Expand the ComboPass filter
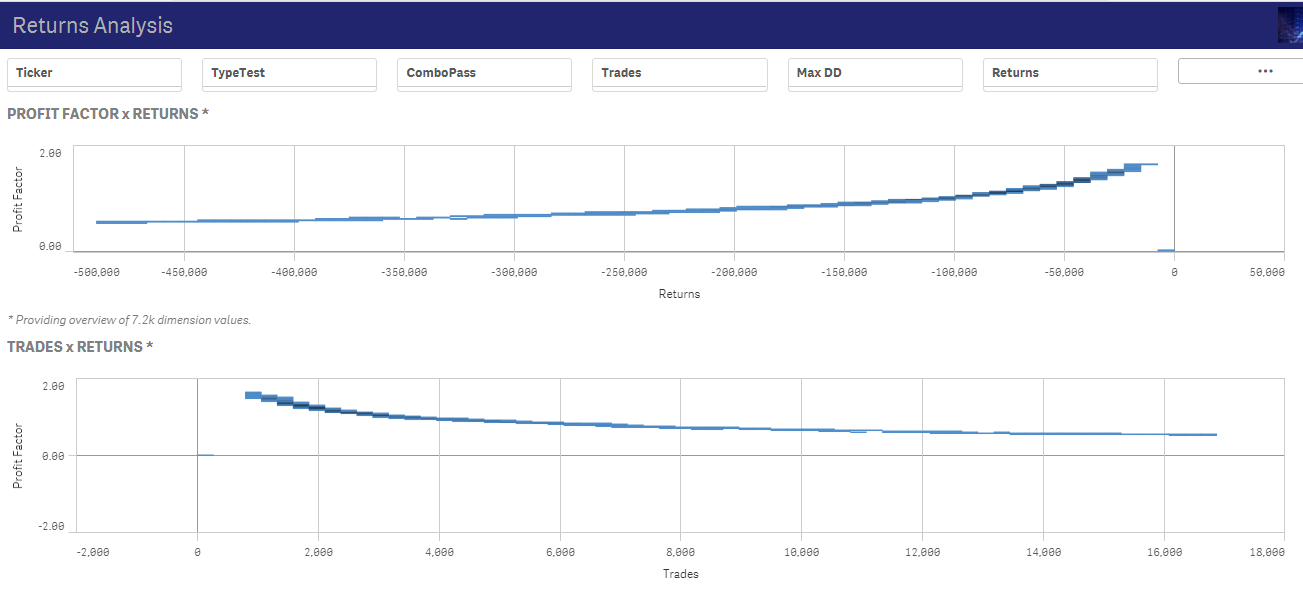This screenshot has width=1303, height=592. 484,73
